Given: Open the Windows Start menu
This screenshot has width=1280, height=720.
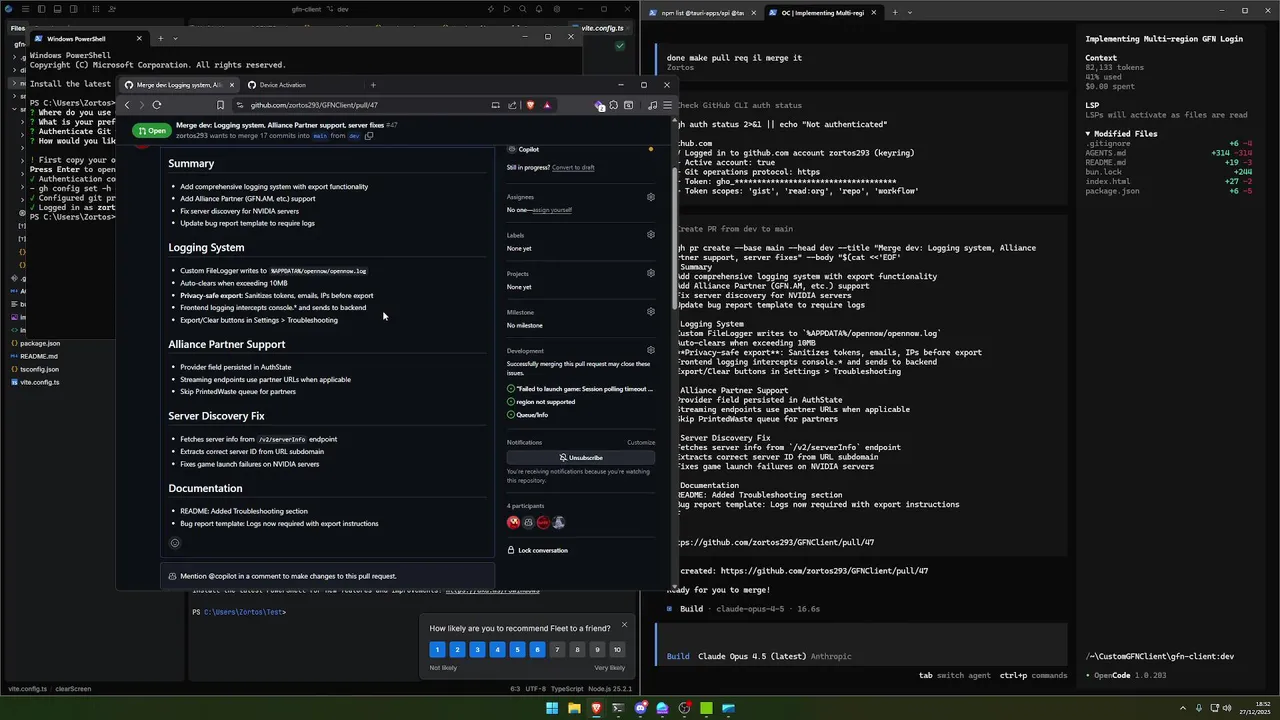Looking at the screenshot, I should 552,708.
